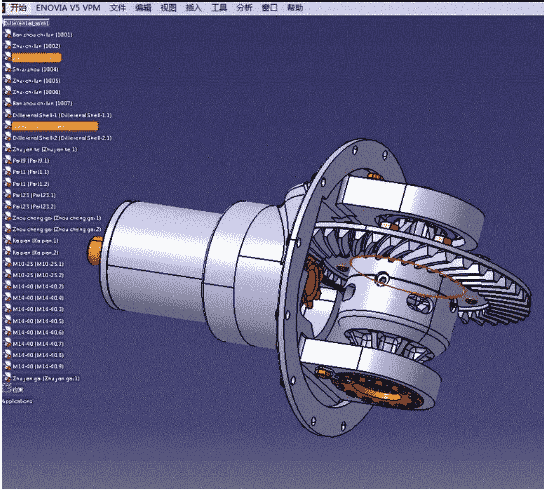Click the part icon of the (0006) row
The width and height of the screenshot is (544, 490).
pyautogui.click(x=8, y=91)
